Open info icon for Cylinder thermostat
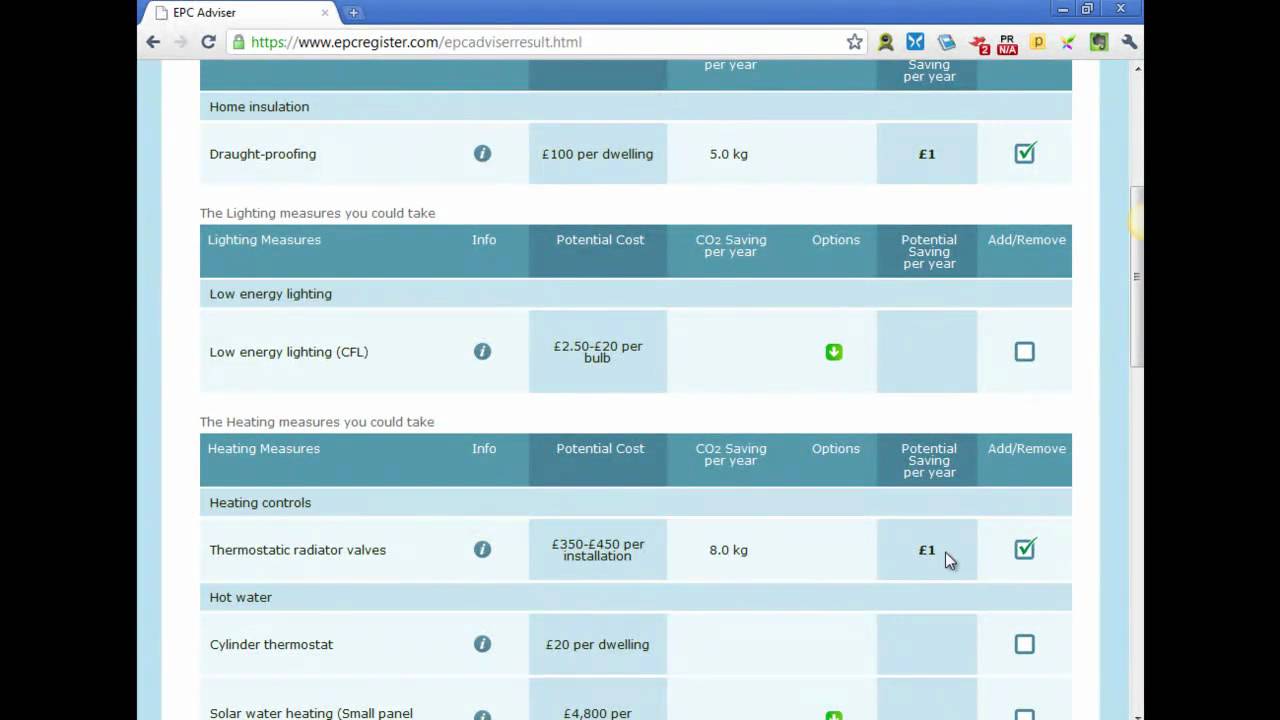 [482, 644]
